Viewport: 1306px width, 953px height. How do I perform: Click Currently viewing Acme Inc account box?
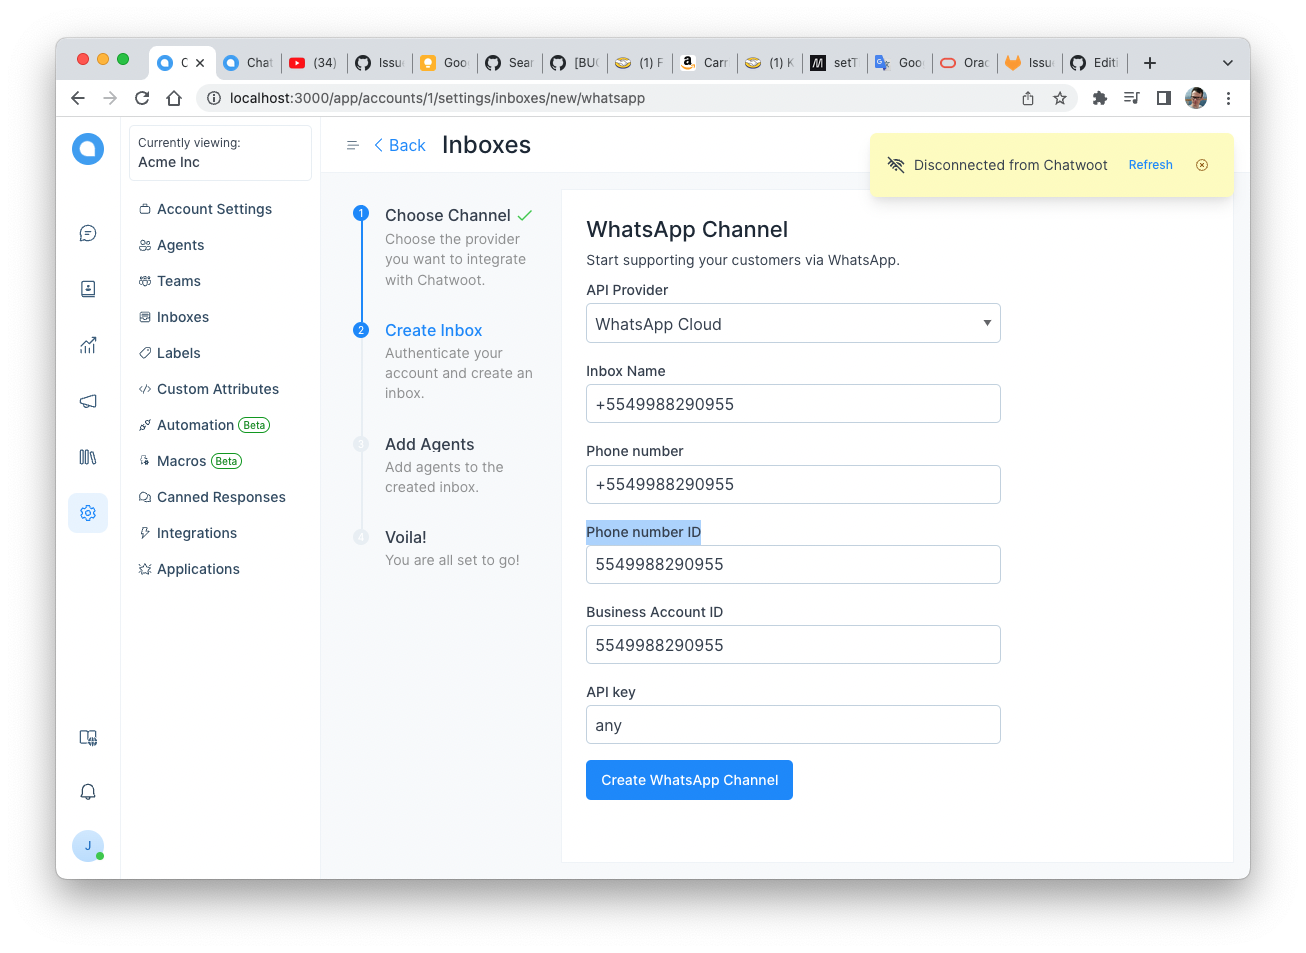[x=220, y=153]
